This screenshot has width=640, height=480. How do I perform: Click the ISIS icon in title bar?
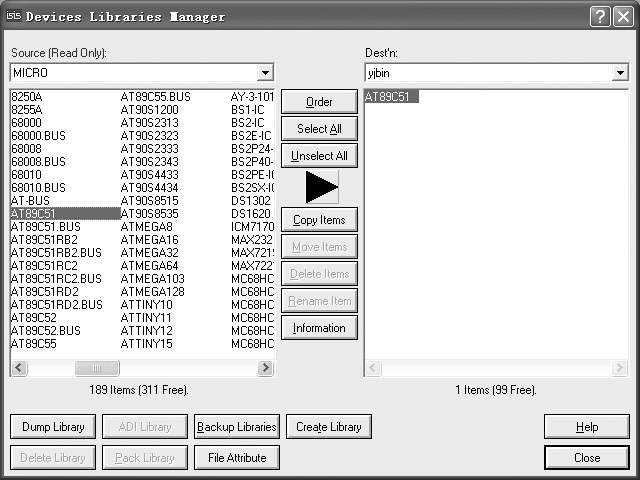(12, 16)
